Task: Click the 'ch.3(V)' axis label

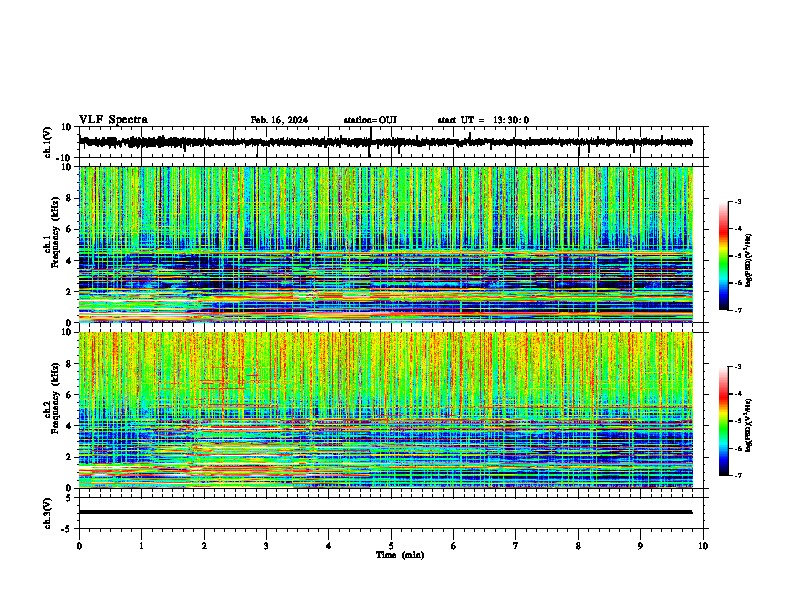Action: (x=47, y=513)
